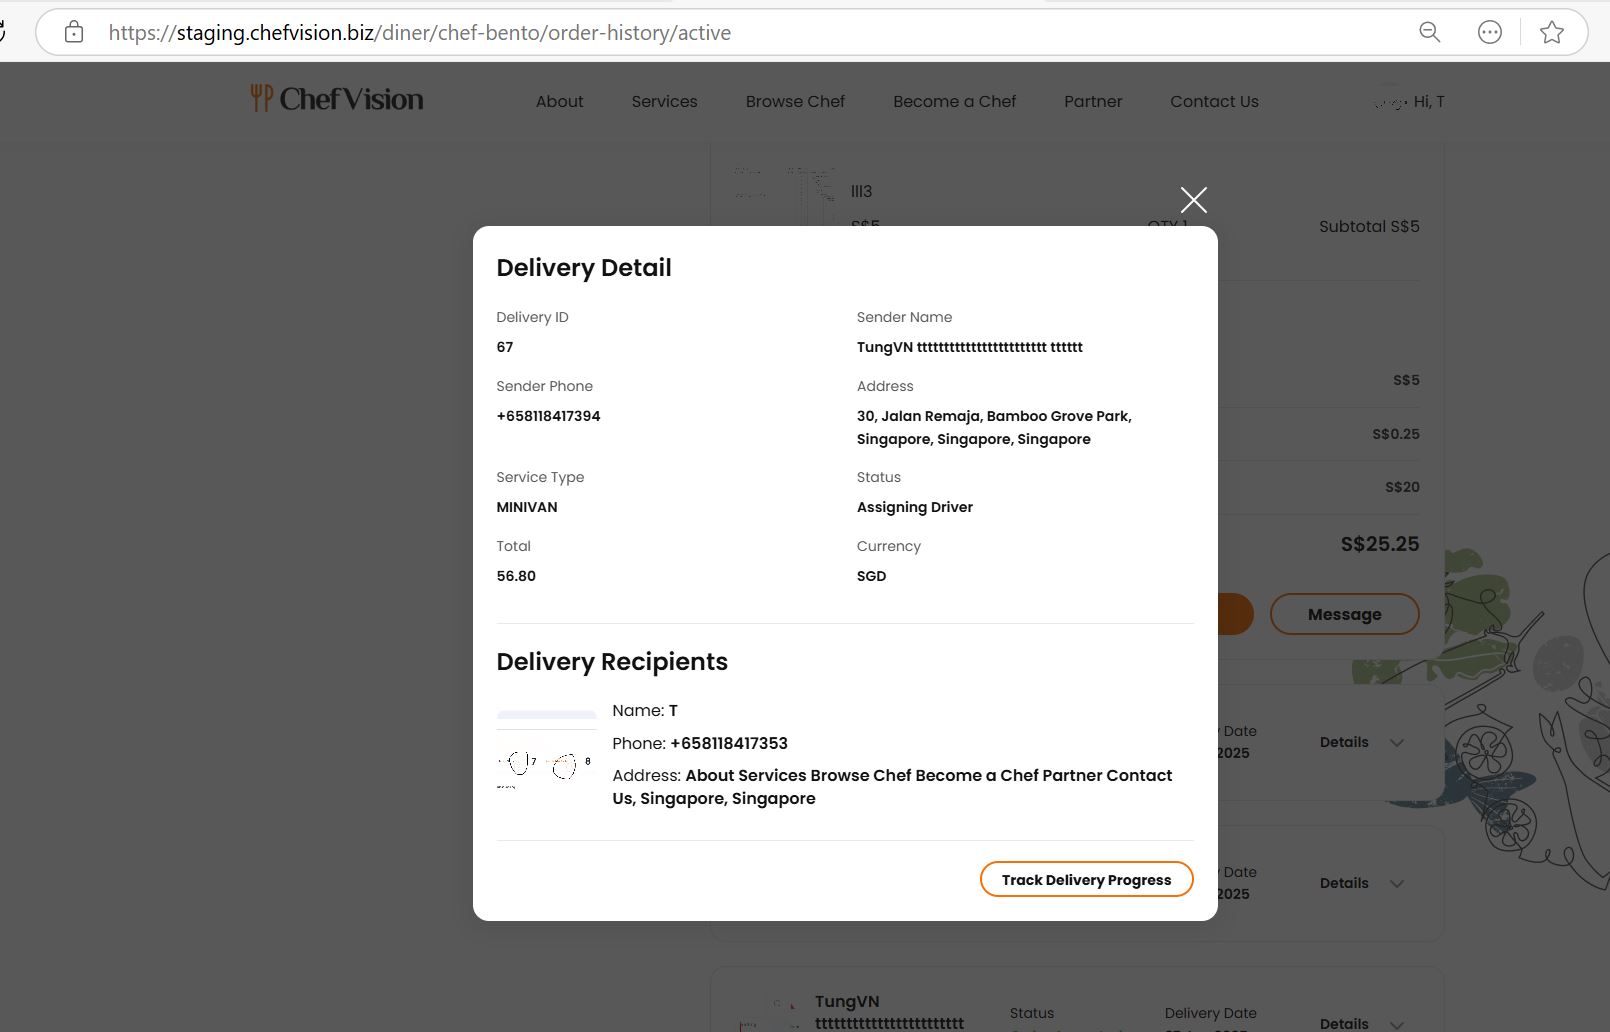This screenshot has height=1032, width=1610.
Task: Click the Track Delivery Progress button
Action: (x=1086, y=880)
